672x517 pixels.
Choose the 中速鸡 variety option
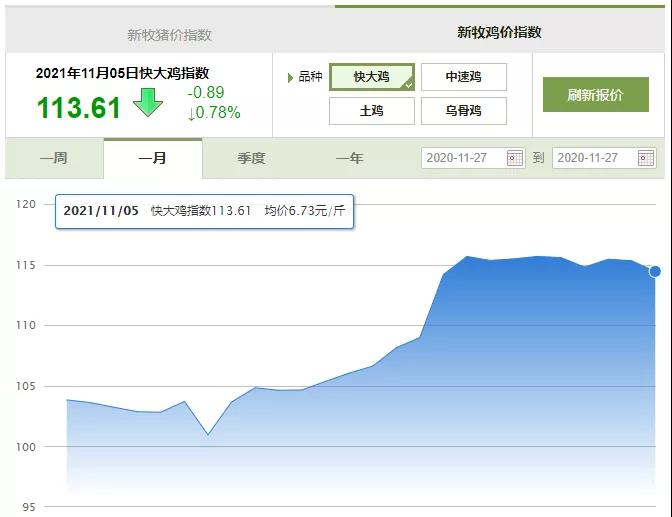[464, 77]
